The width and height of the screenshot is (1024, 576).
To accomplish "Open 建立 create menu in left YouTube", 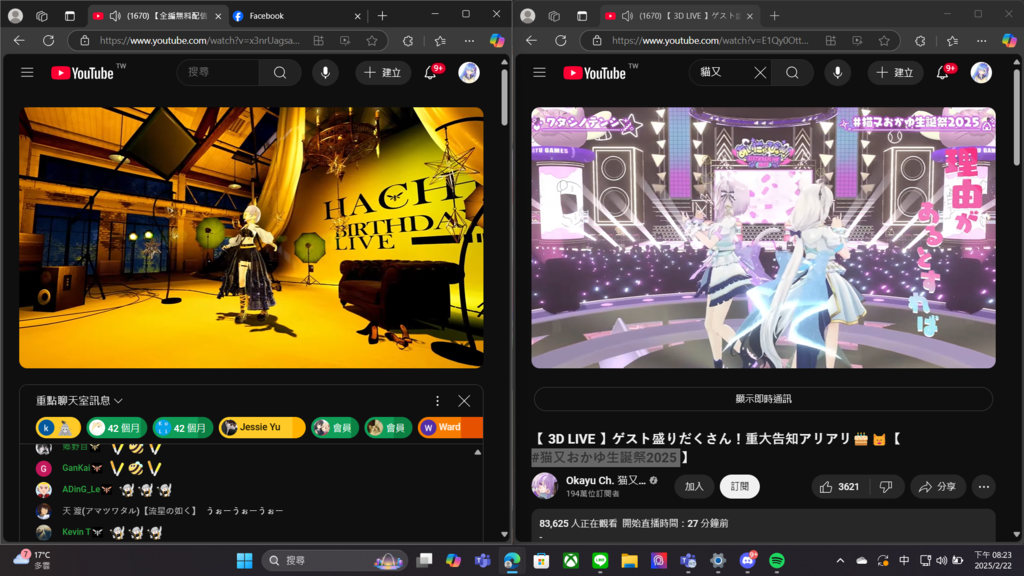I will point(383,72).
